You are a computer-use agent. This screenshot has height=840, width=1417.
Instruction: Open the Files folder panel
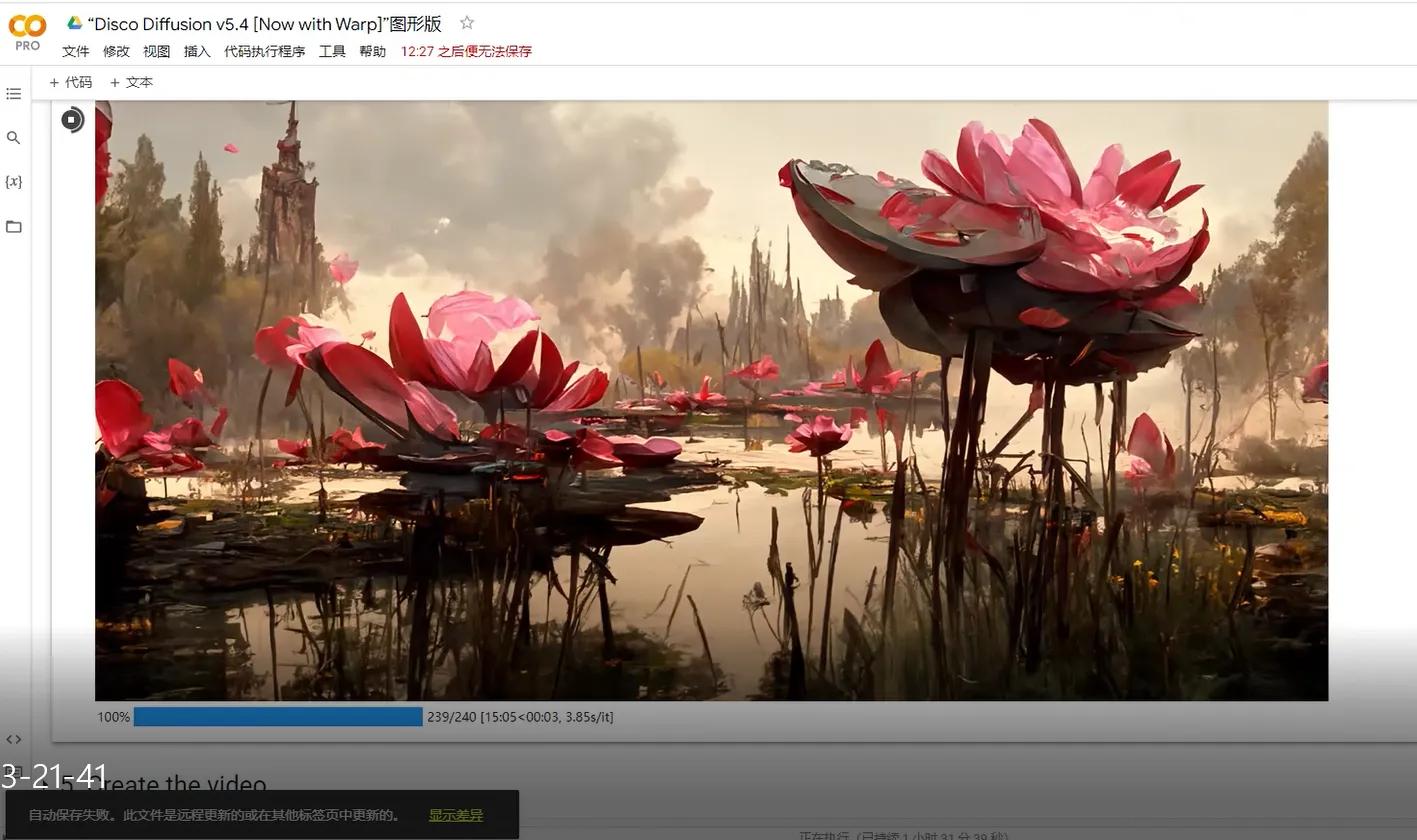tap(13, 227)
